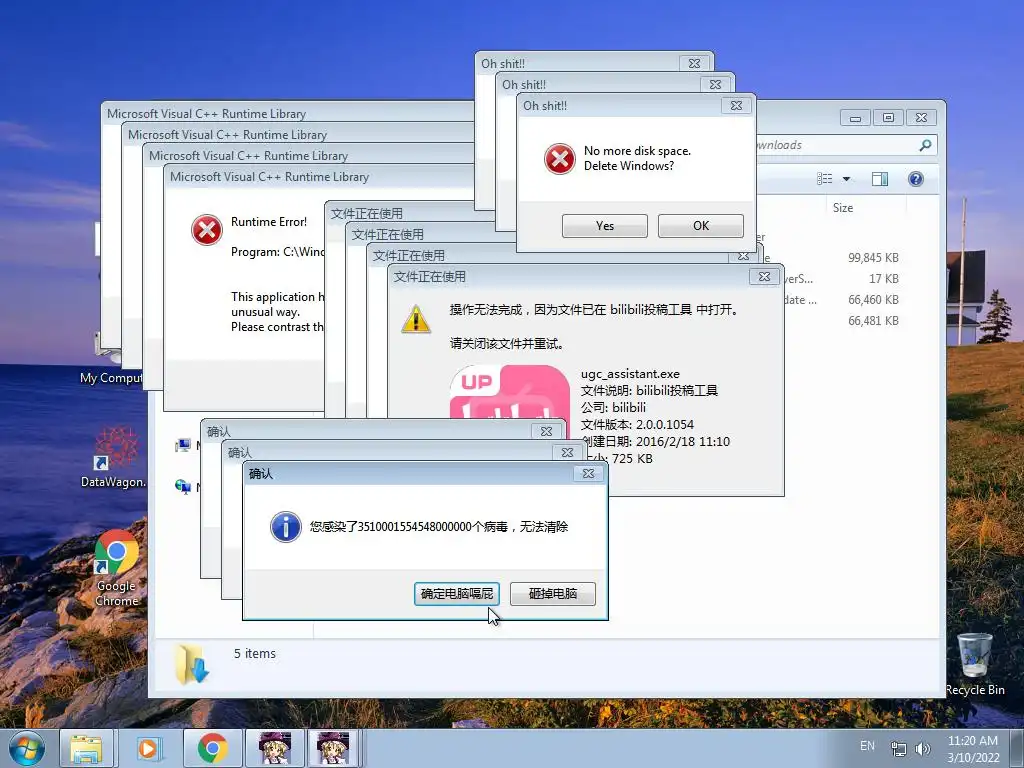The image size is (1024, 768).
Task: Click the computer icon in Explorer navigation pane
Action: 183,445
